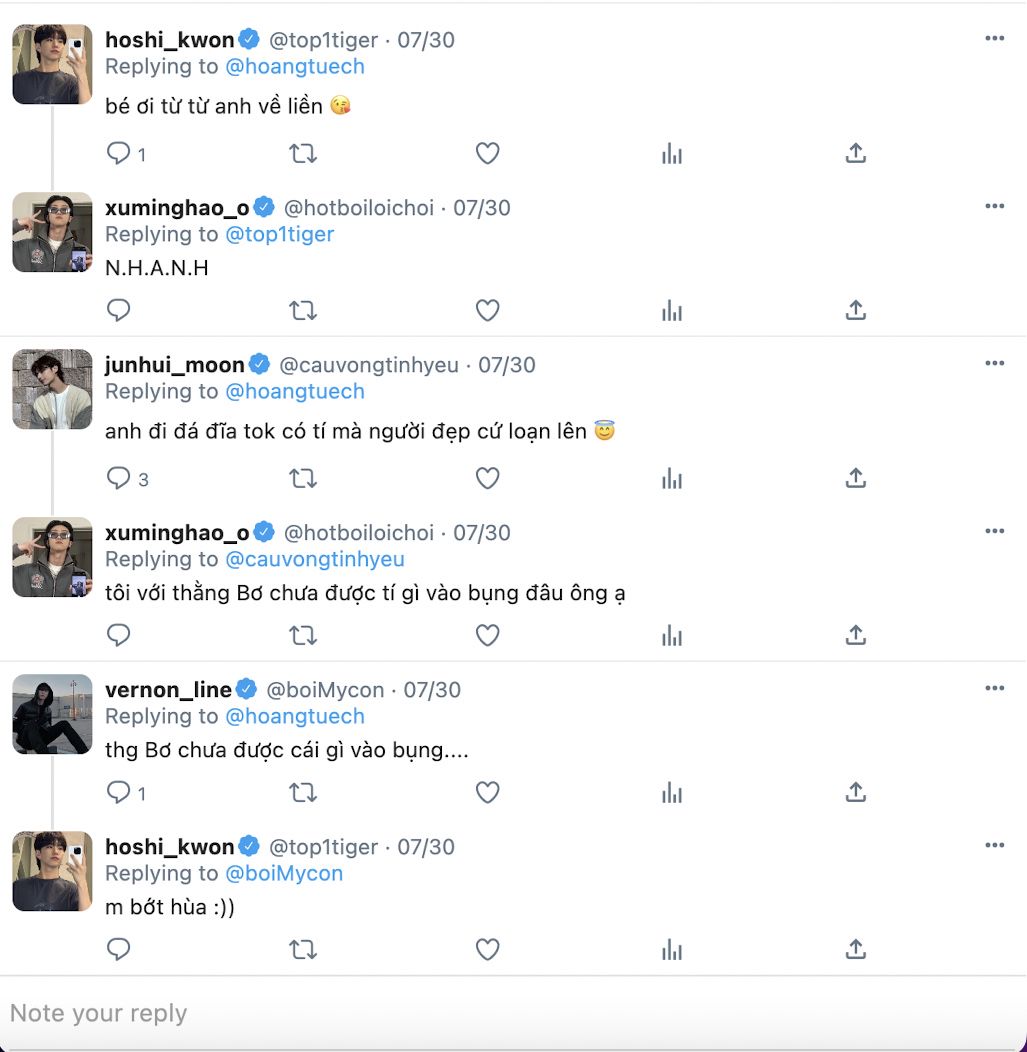Like hoshi_kwon's "bé ơi từ từ" tweet
Viewport: 1027px width, 1052px height.
[487, 153]
